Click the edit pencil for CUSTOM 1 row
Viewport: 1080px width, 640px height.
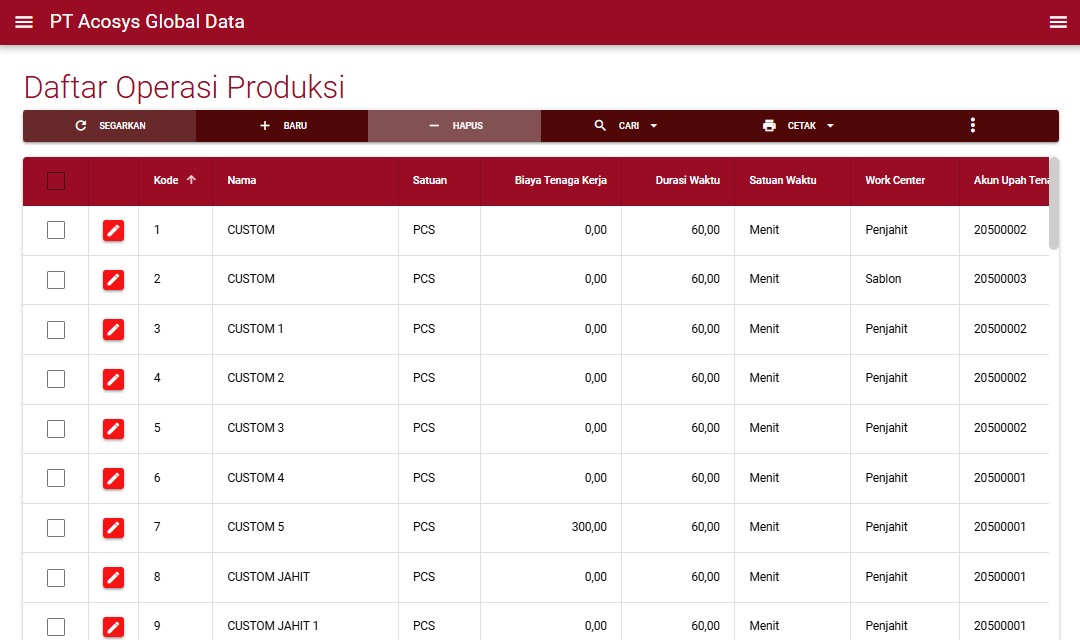click(113, 329)
